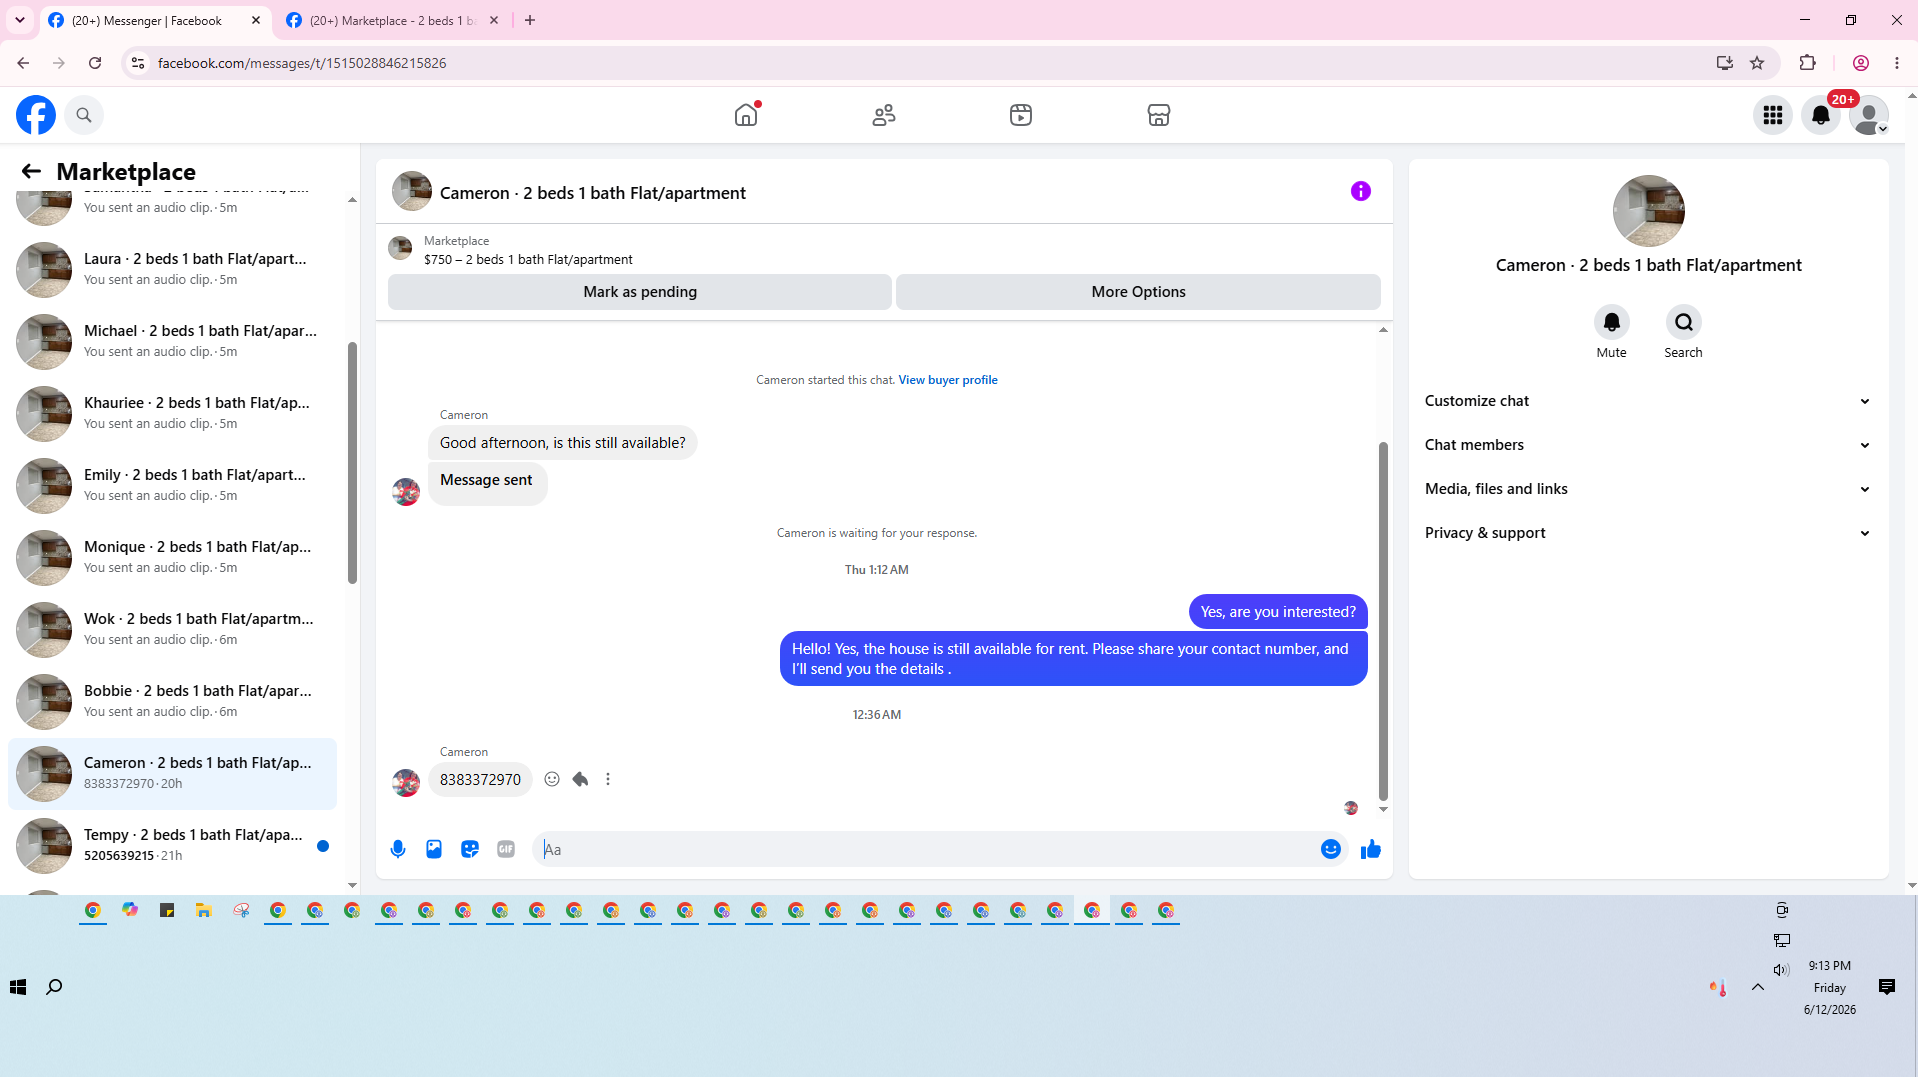This screenshot has width=1918, height=1077.
Task: Bookmark this page with the star icon
Action: (x=1757, y=63)
